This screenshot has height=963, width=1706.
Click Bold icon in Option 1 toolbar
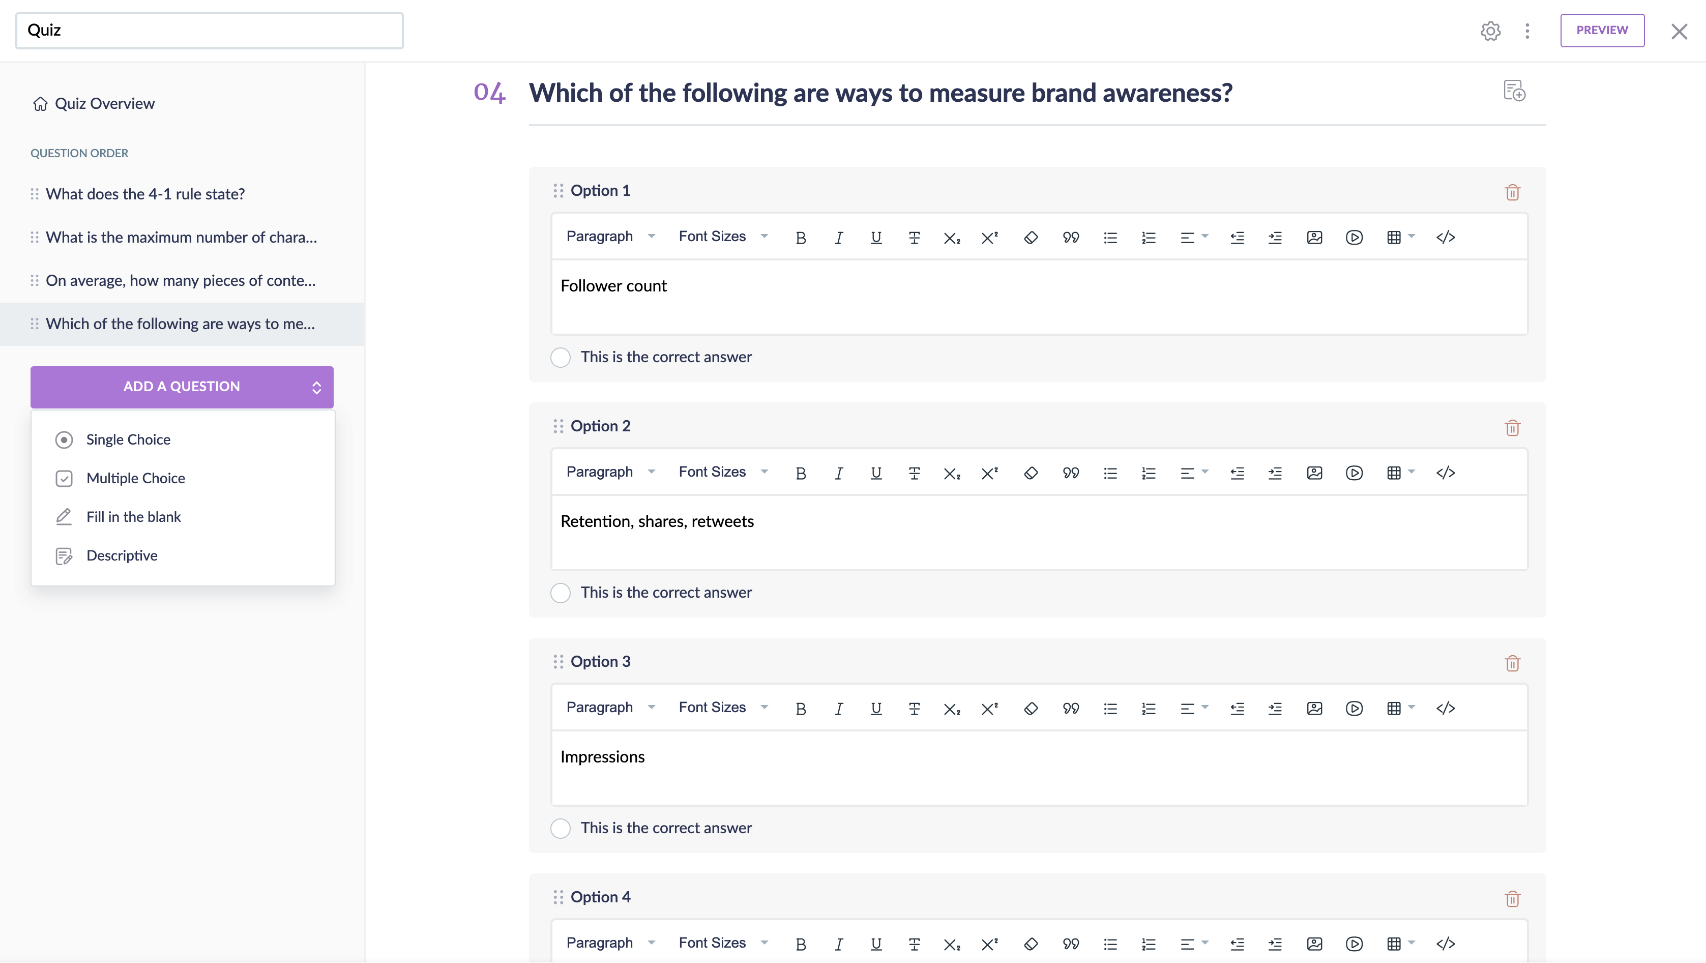coord(801,238)
